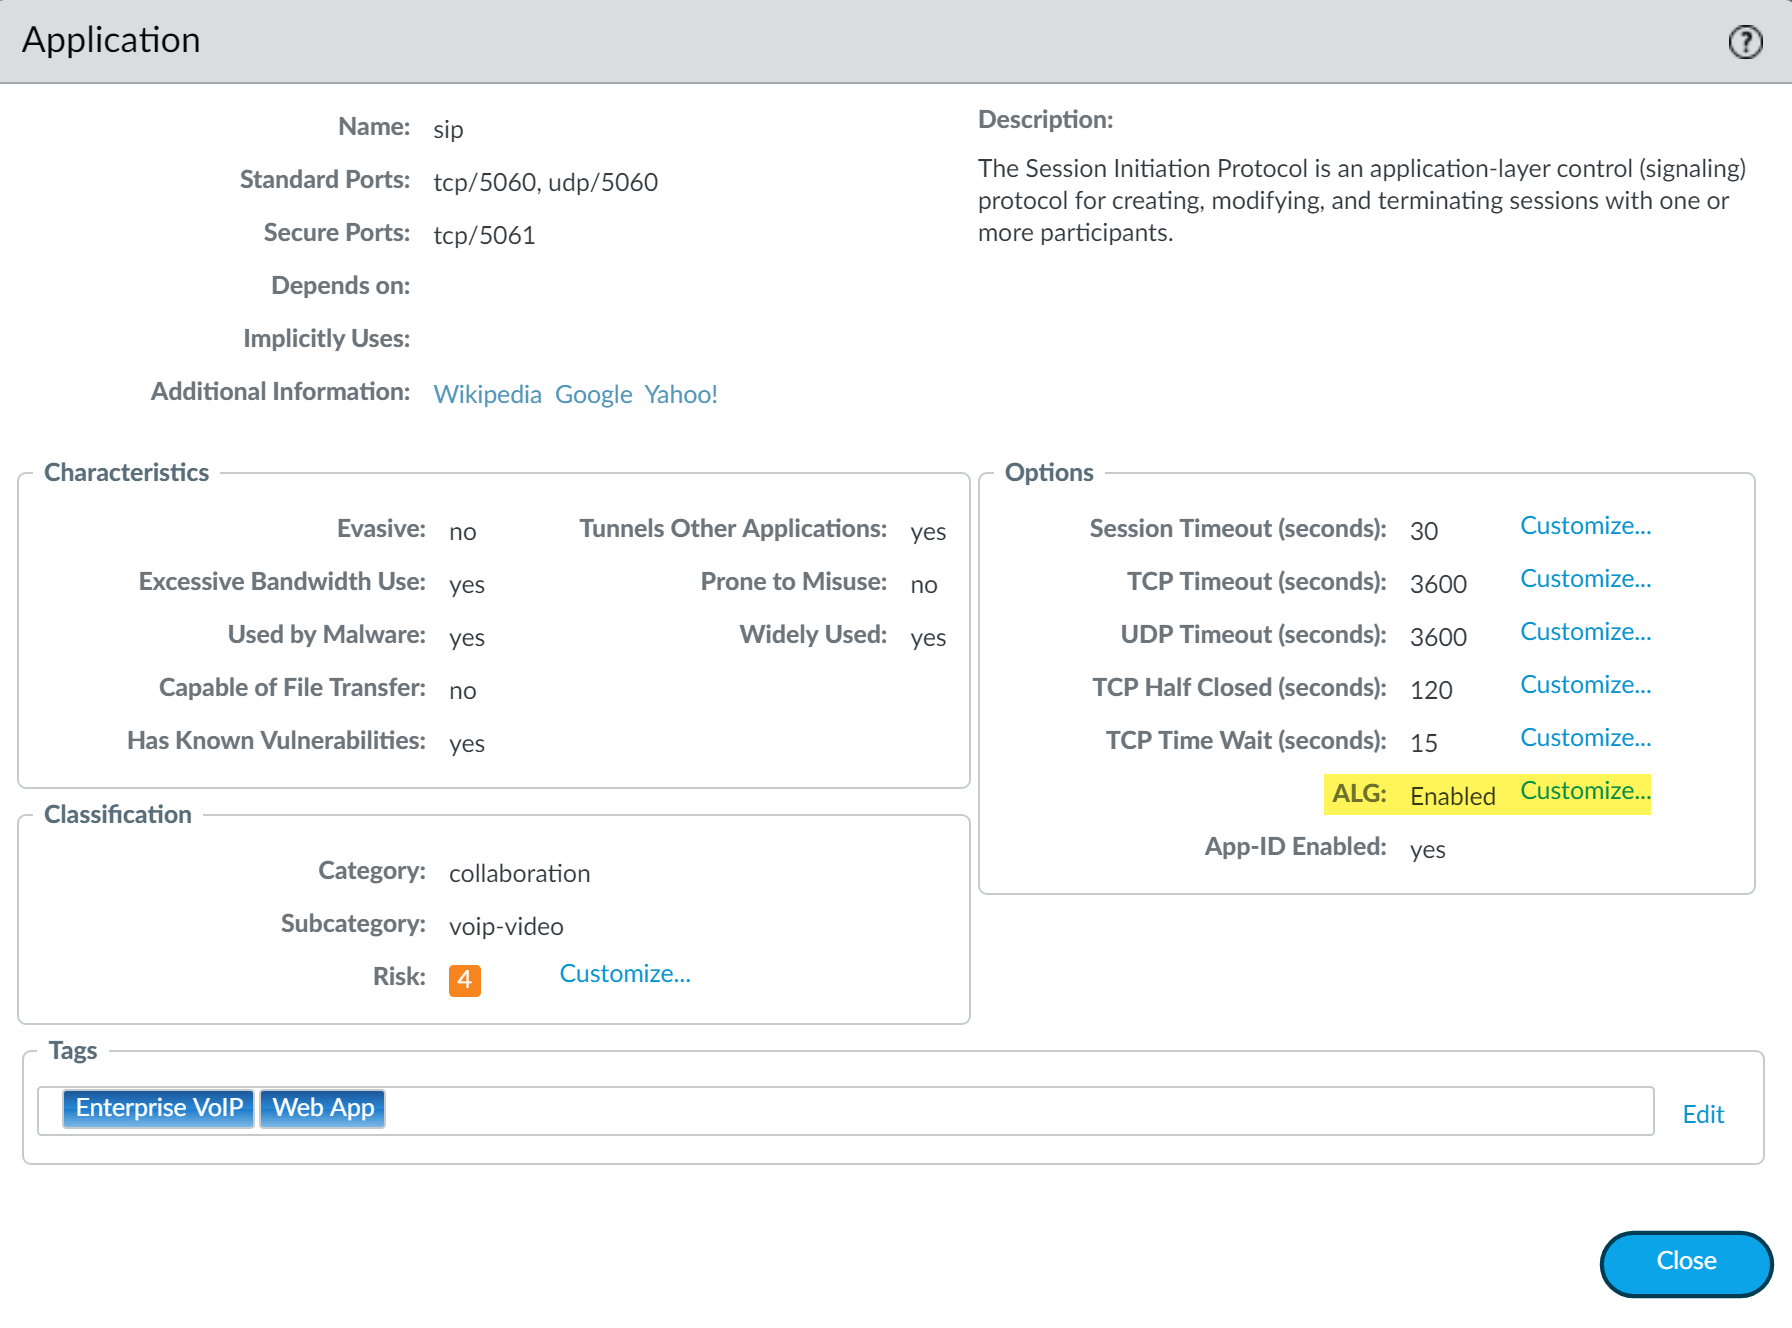Customize the TCP Timeout setting

click(1584, 579)
